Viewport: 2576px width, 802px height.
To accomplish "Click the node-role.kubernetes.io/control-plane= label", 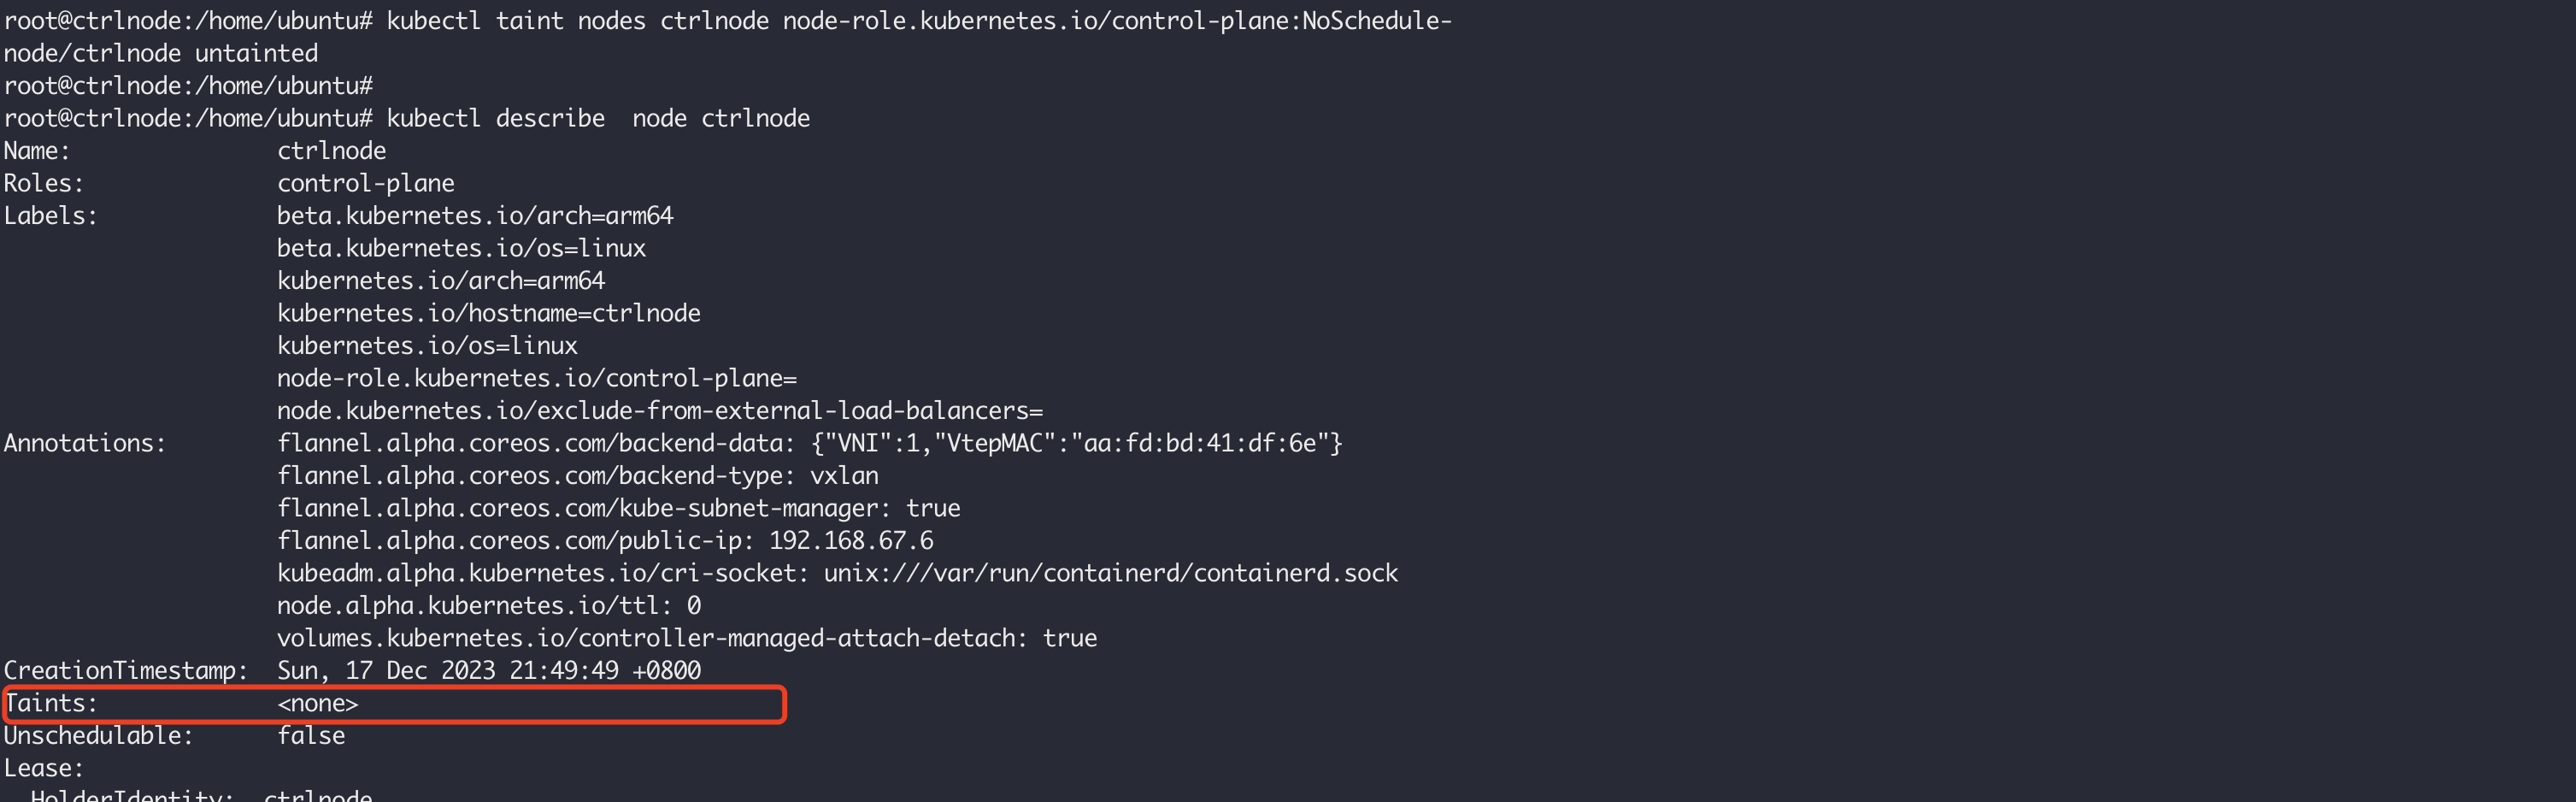I will click(x=536, y=379).
